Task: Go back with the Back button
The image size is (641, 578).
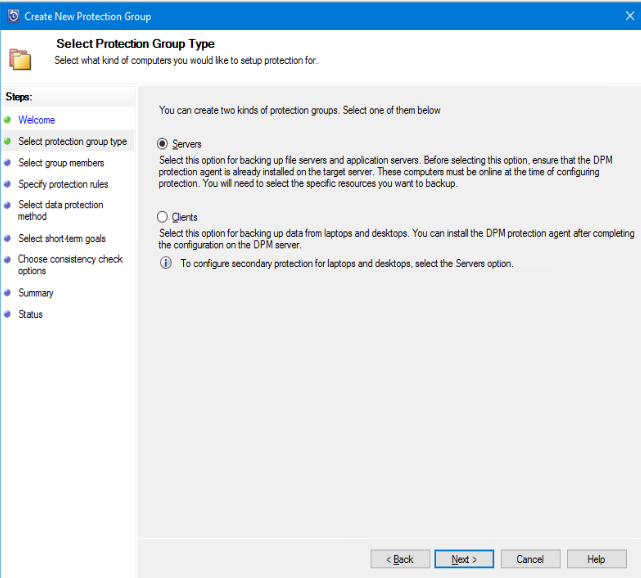Action: click(400, 559)
